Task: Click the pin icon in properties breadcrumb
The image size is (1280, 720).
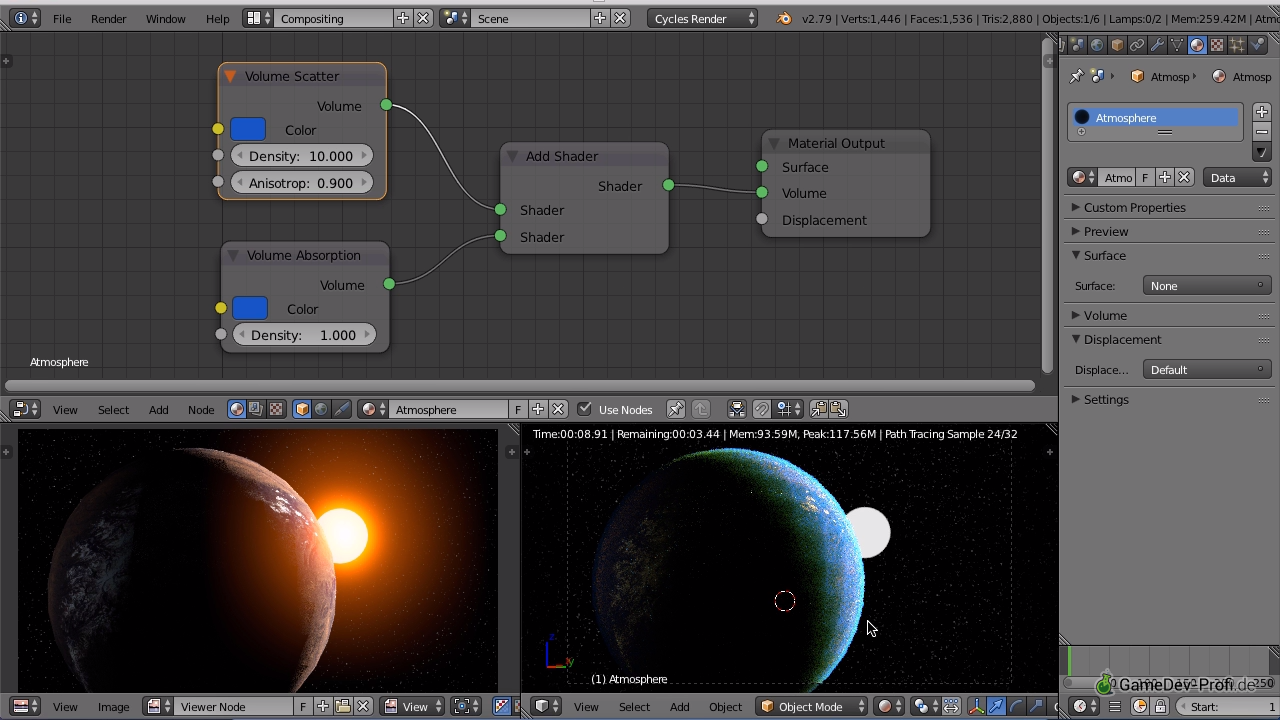Action: point(1076,76)
